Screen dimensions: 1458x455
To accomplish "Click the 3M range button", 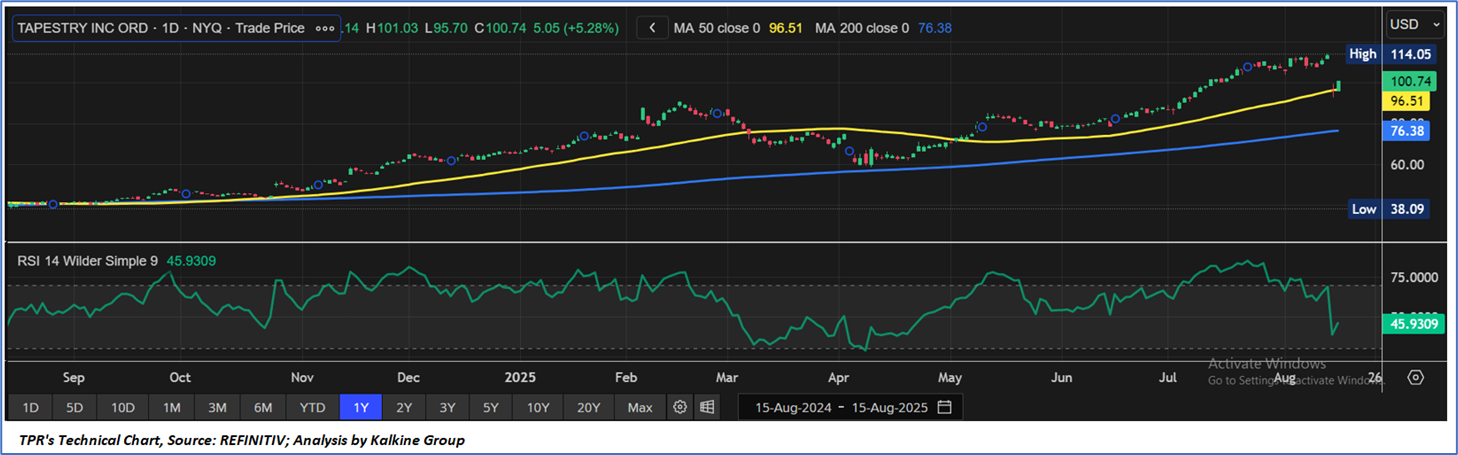I will pyautogui.click(x=217, y=407).
